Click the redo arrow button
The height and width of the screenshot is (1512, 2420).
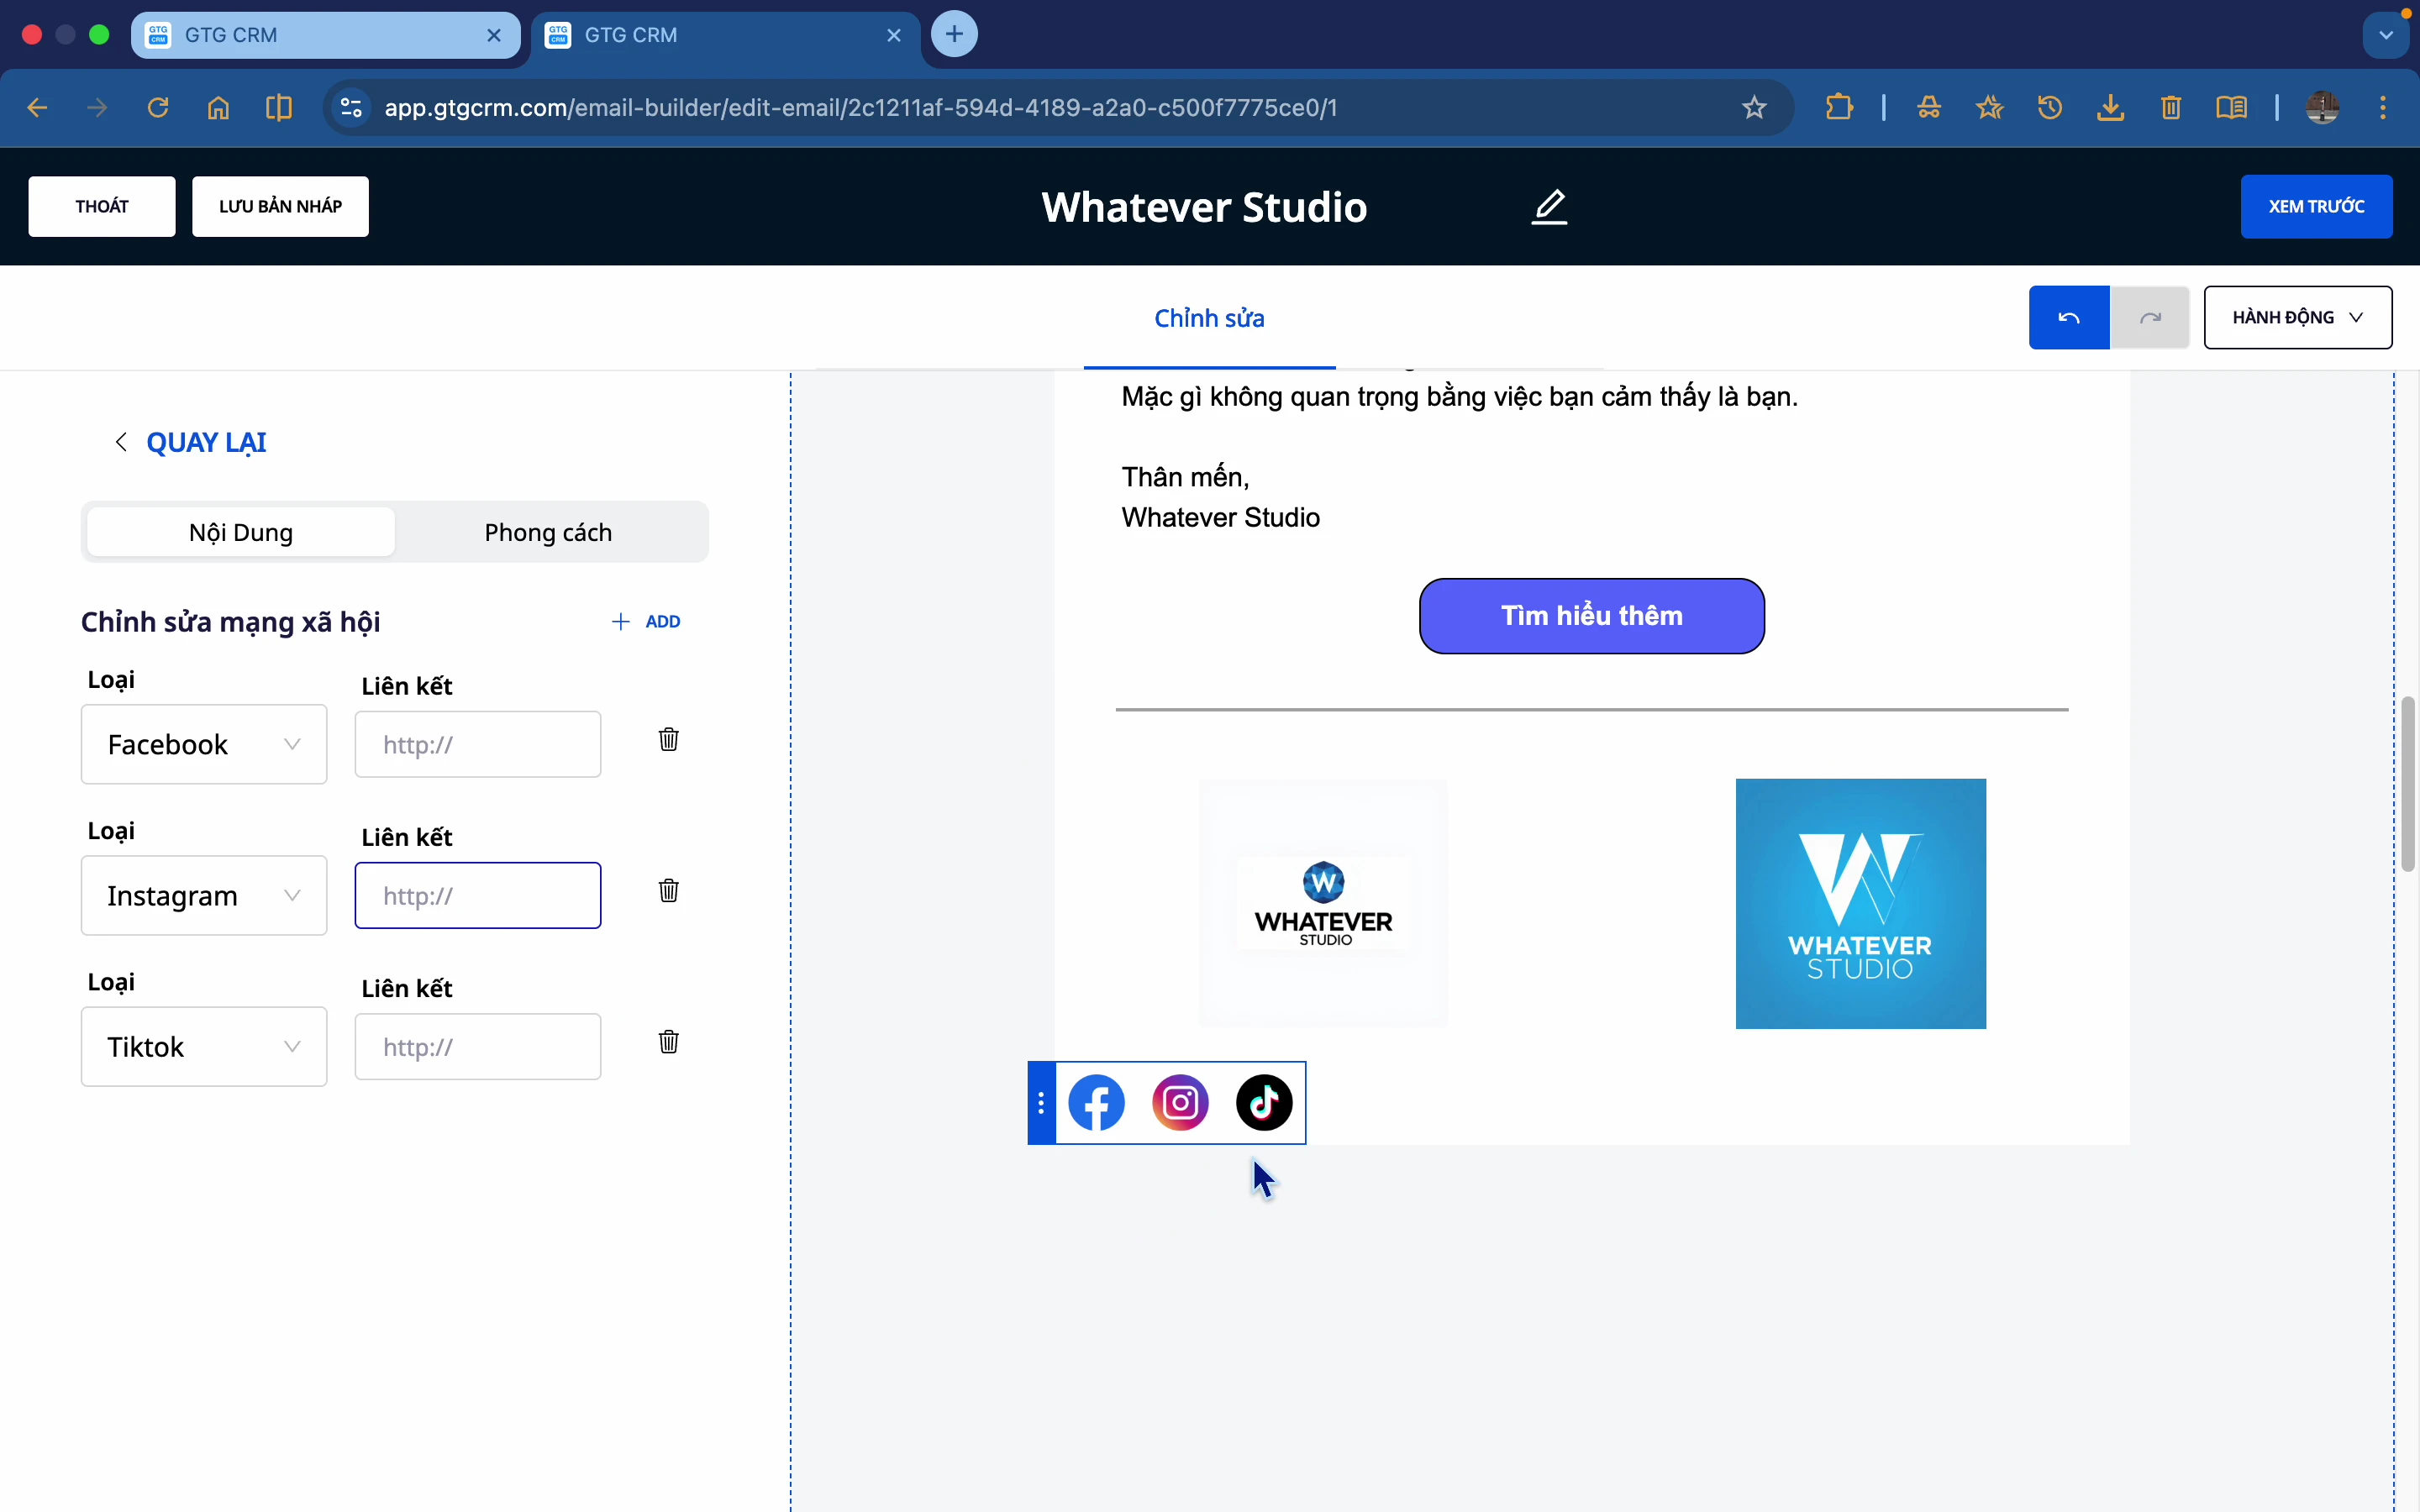coord(2149,318)
